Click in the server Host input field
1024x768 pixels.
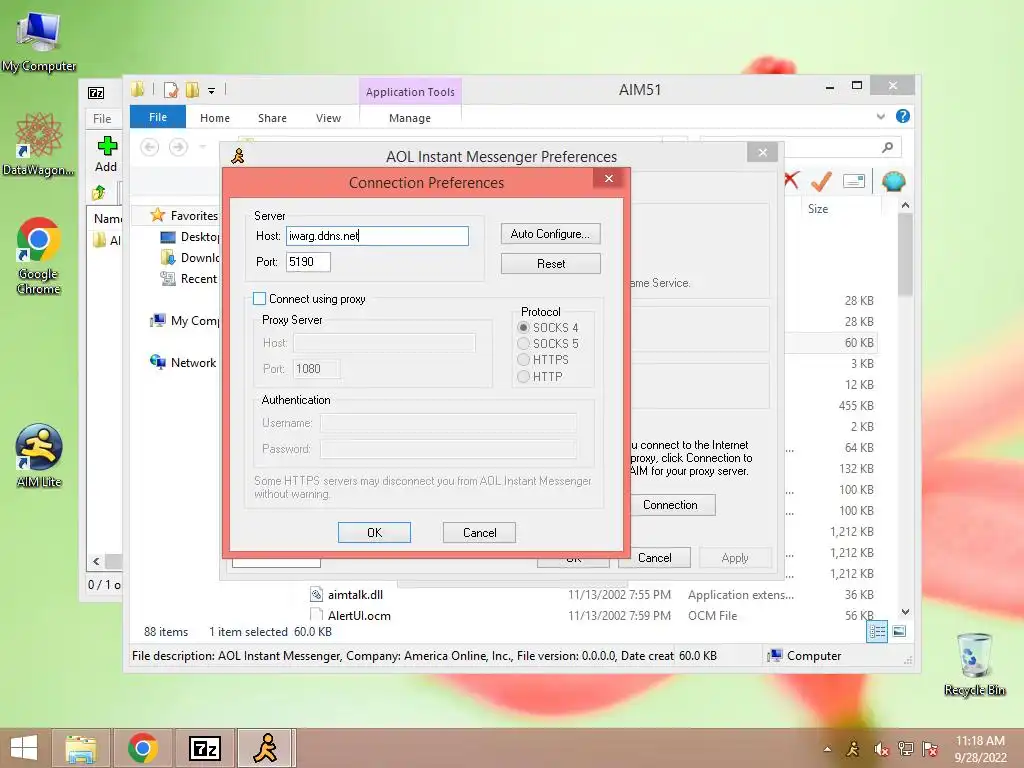point(377,236)
